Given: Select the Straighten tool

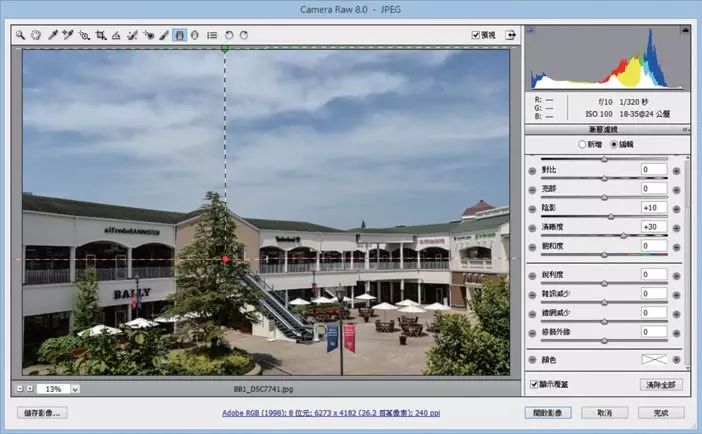Looking at the screenshot, I should tap(116, 35).
